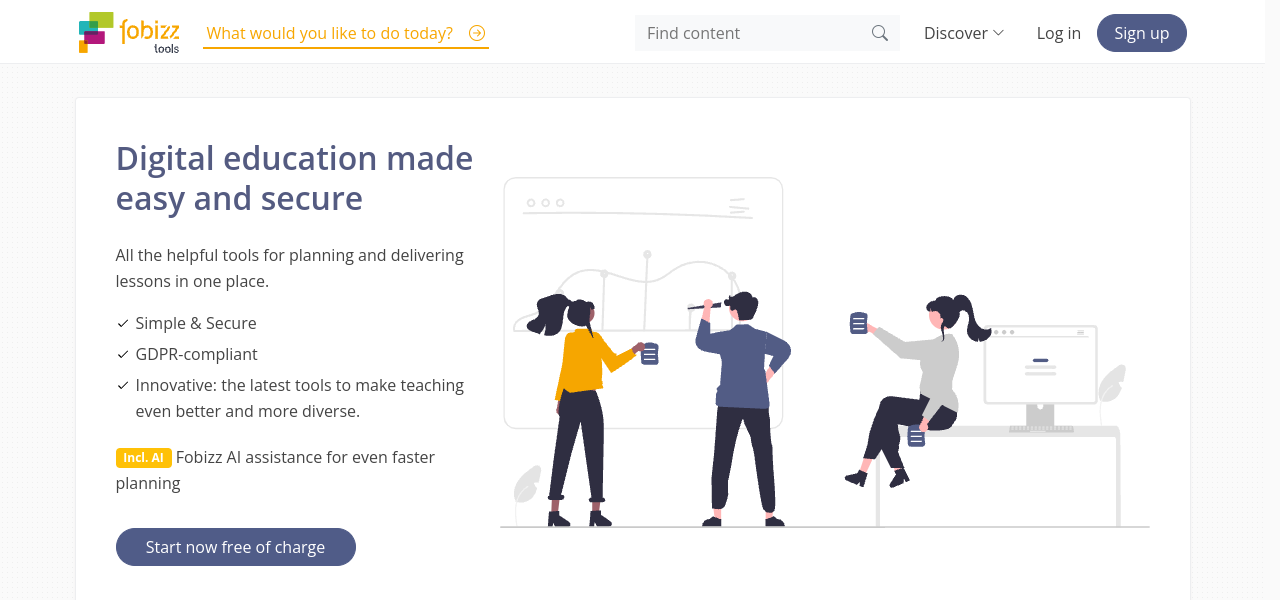This screenshot has width=1280, height=600.
Task: Click the fobizz tools wordmark text
Action: coord(150,34)
